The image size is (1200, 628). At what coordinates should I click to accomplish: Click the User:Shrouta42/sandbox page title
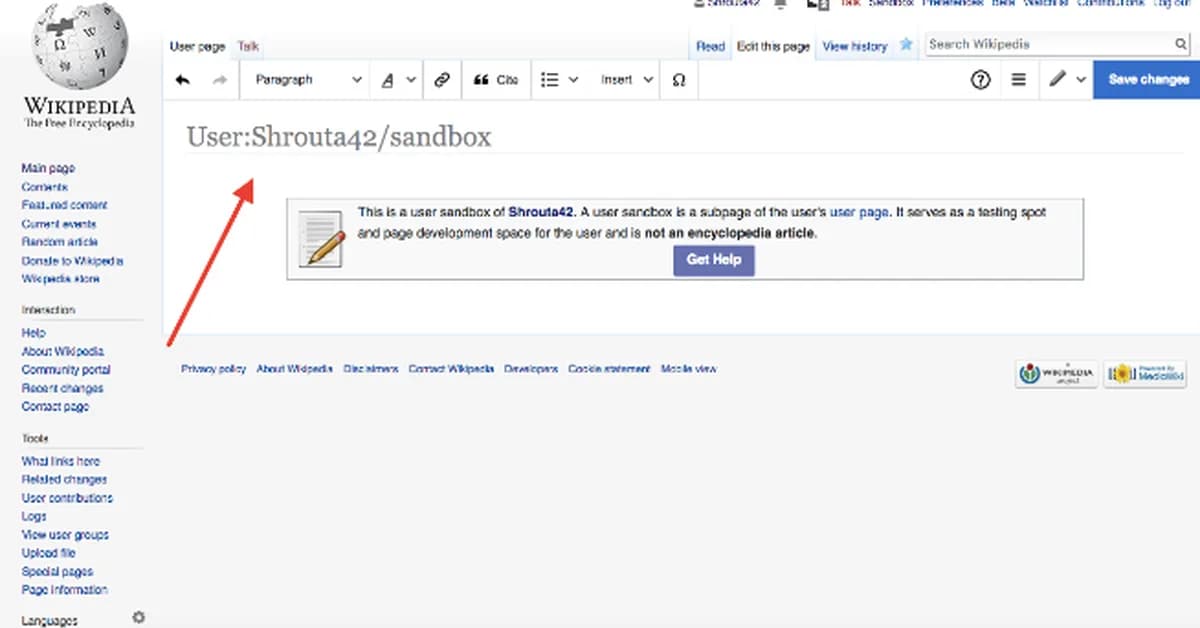click(x=339, y=137)
